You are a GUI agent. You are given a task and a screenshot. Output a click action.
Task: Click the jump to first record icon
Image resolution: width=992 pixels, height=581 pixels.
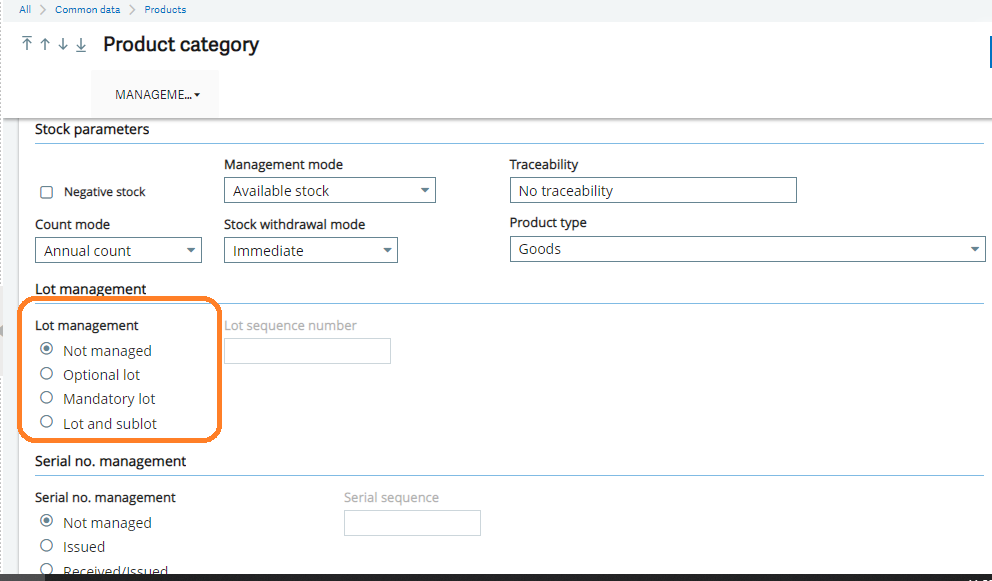[27, 44]
